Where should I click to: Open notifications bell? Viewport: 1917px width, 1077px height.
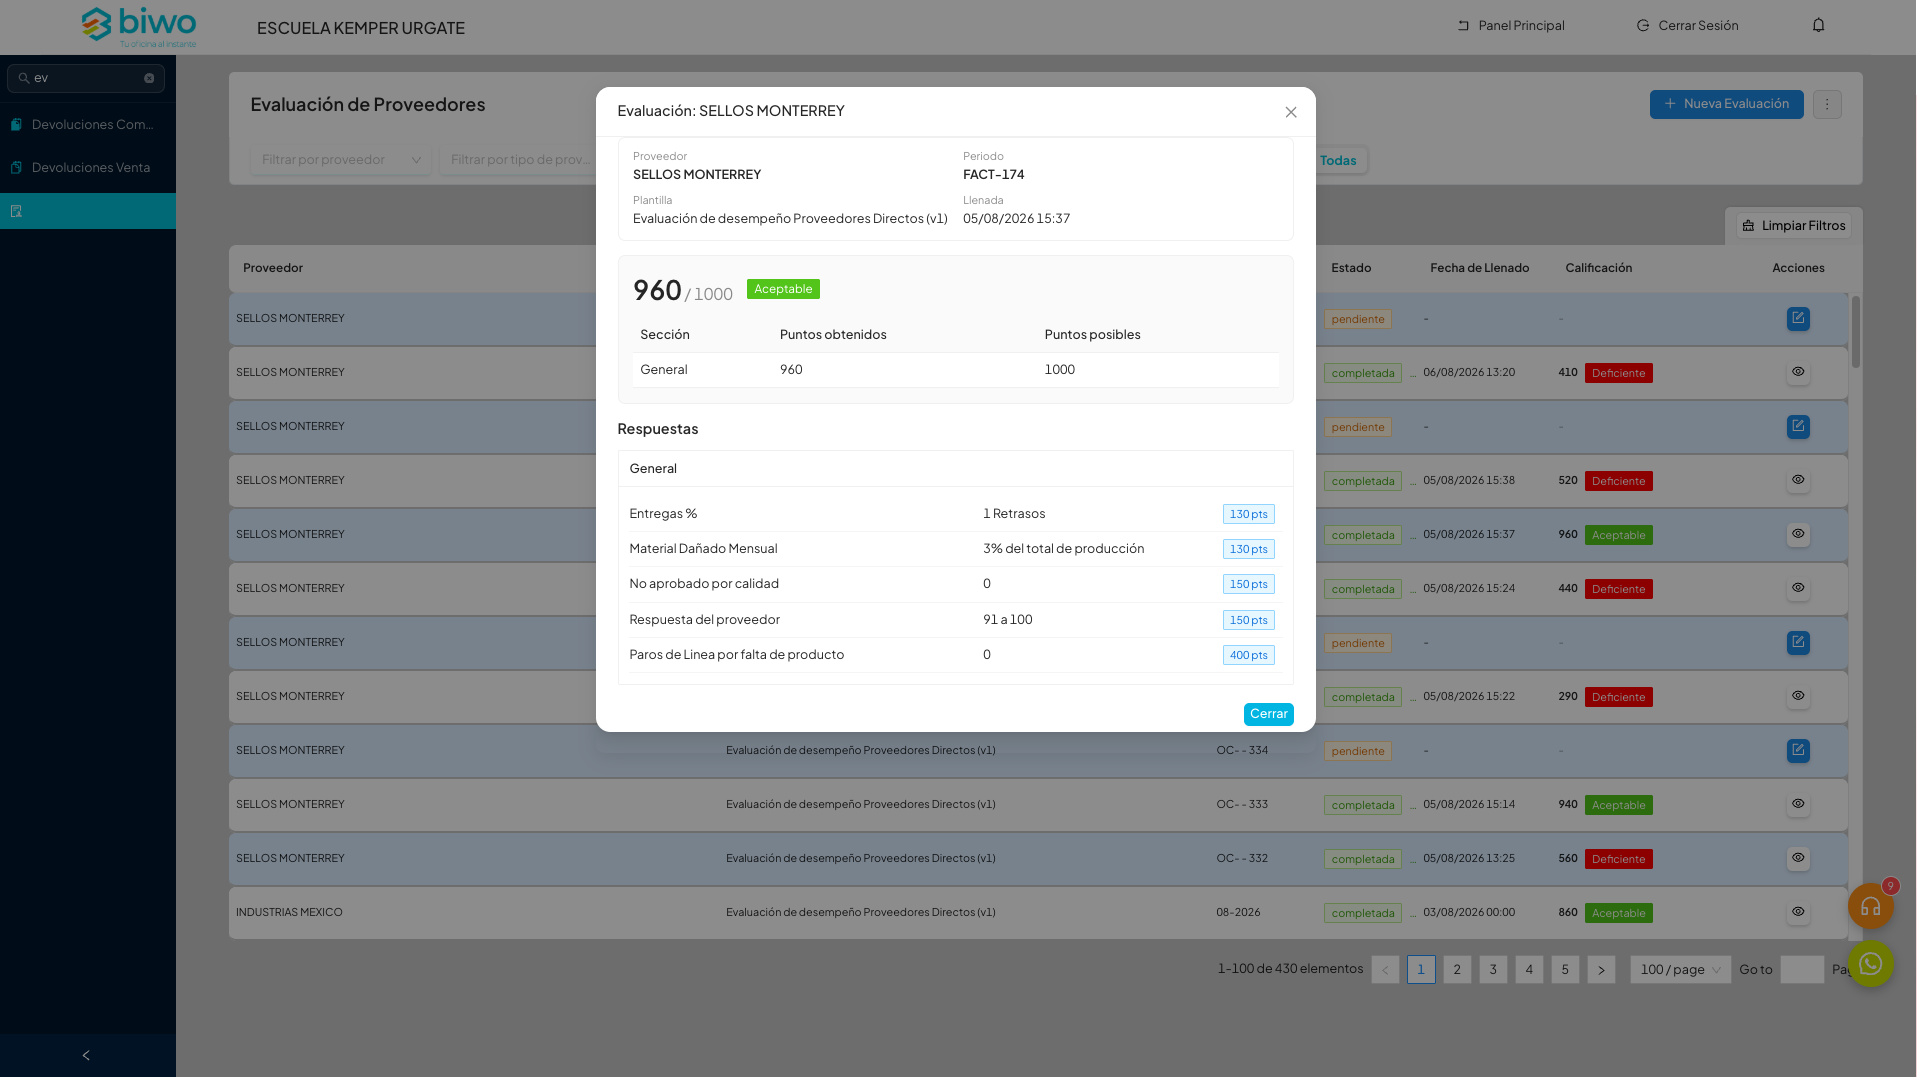(1818, 25)
